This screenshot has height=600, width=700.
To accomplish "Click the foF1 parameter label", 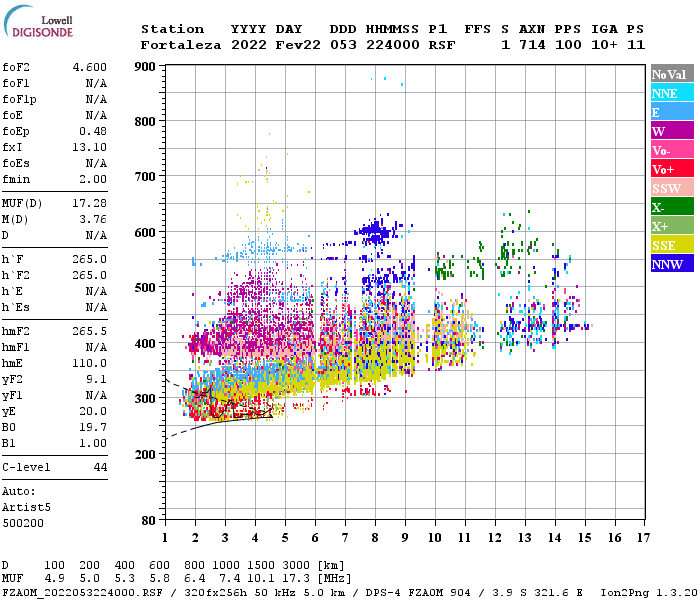I will coord(16,83).
